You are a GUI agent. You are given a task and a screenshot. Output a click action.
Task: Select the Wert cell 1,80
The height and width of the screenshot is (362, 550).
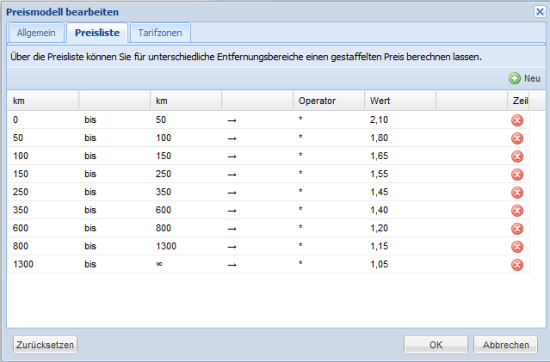coord(400,138)
